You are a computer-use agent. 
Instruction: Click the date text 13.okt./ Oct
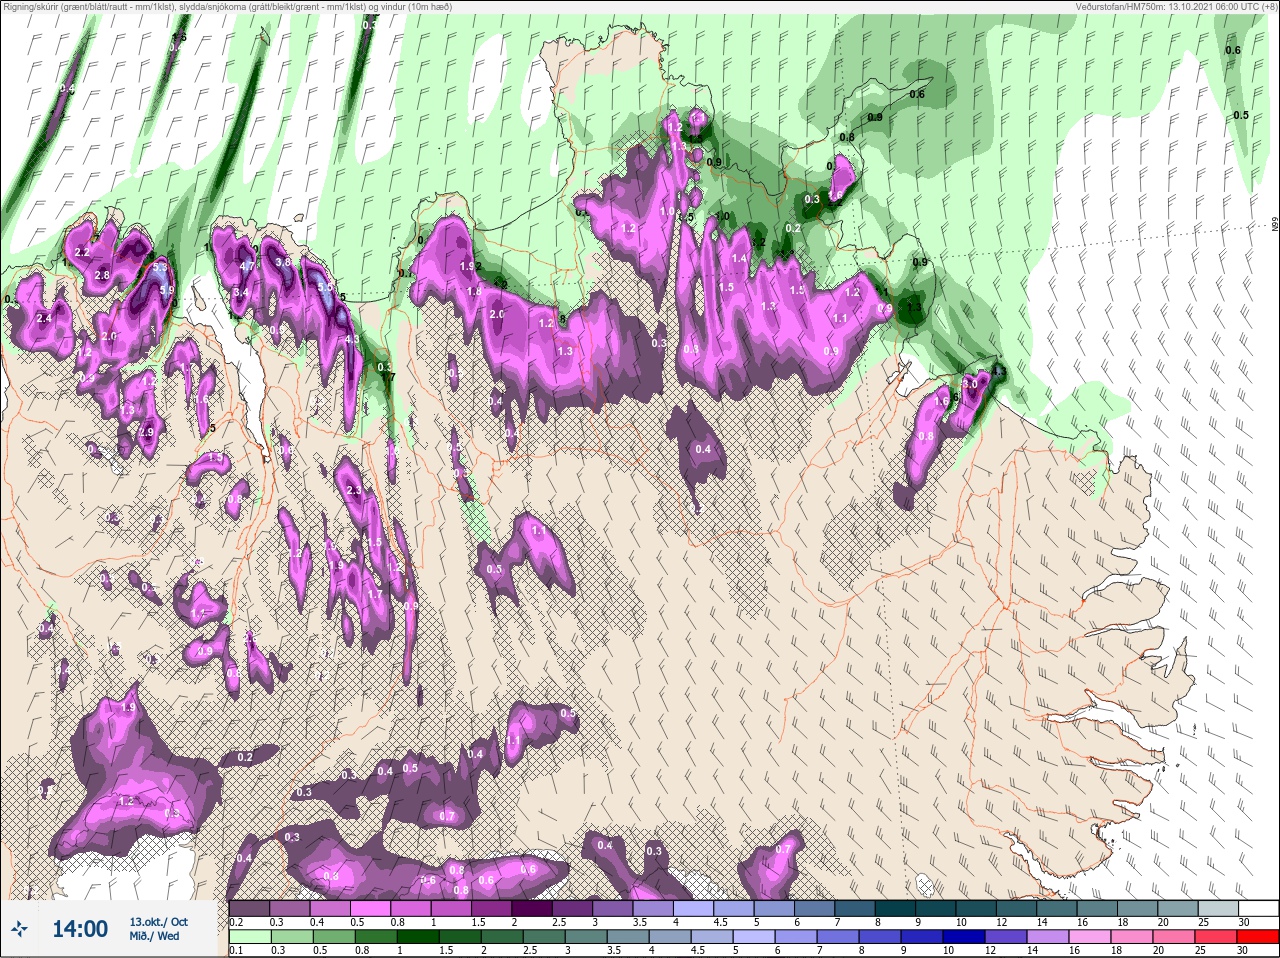[158, 921]
